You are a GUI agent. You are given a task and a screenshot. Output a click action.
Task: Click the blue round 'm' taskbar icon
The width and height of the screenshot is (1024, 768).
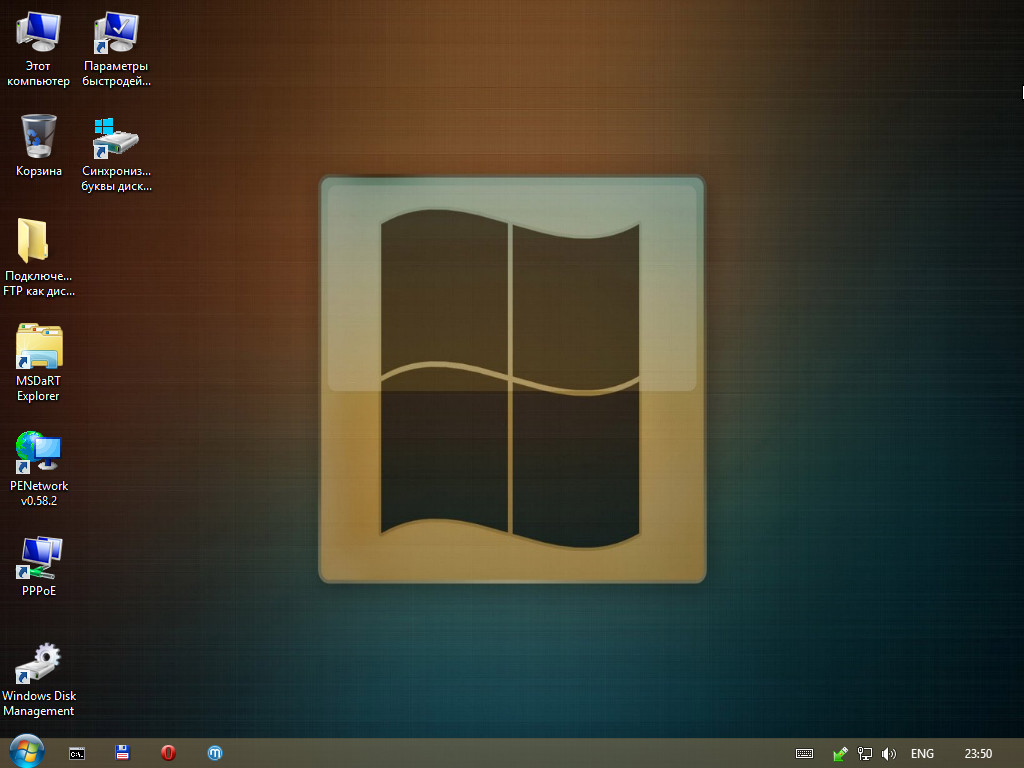pyautogui.click(x=214, y=753)
